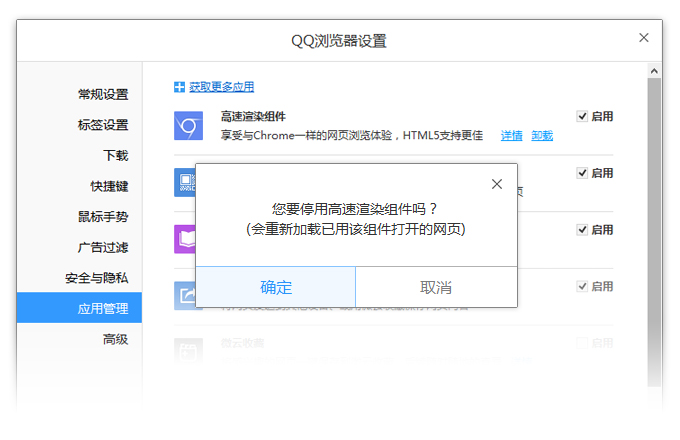Click the purple book app icon
This screenshot has height=440, width=680.
click(x=185, y=239)
